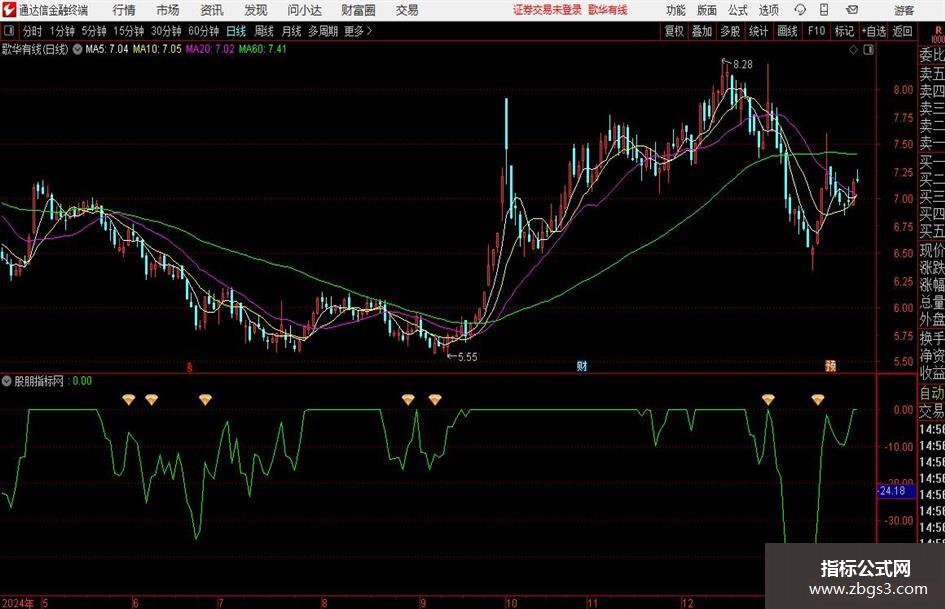Open the 交易 menu
Viewport: 945px width, 609px height.
(x=407, y=10)
